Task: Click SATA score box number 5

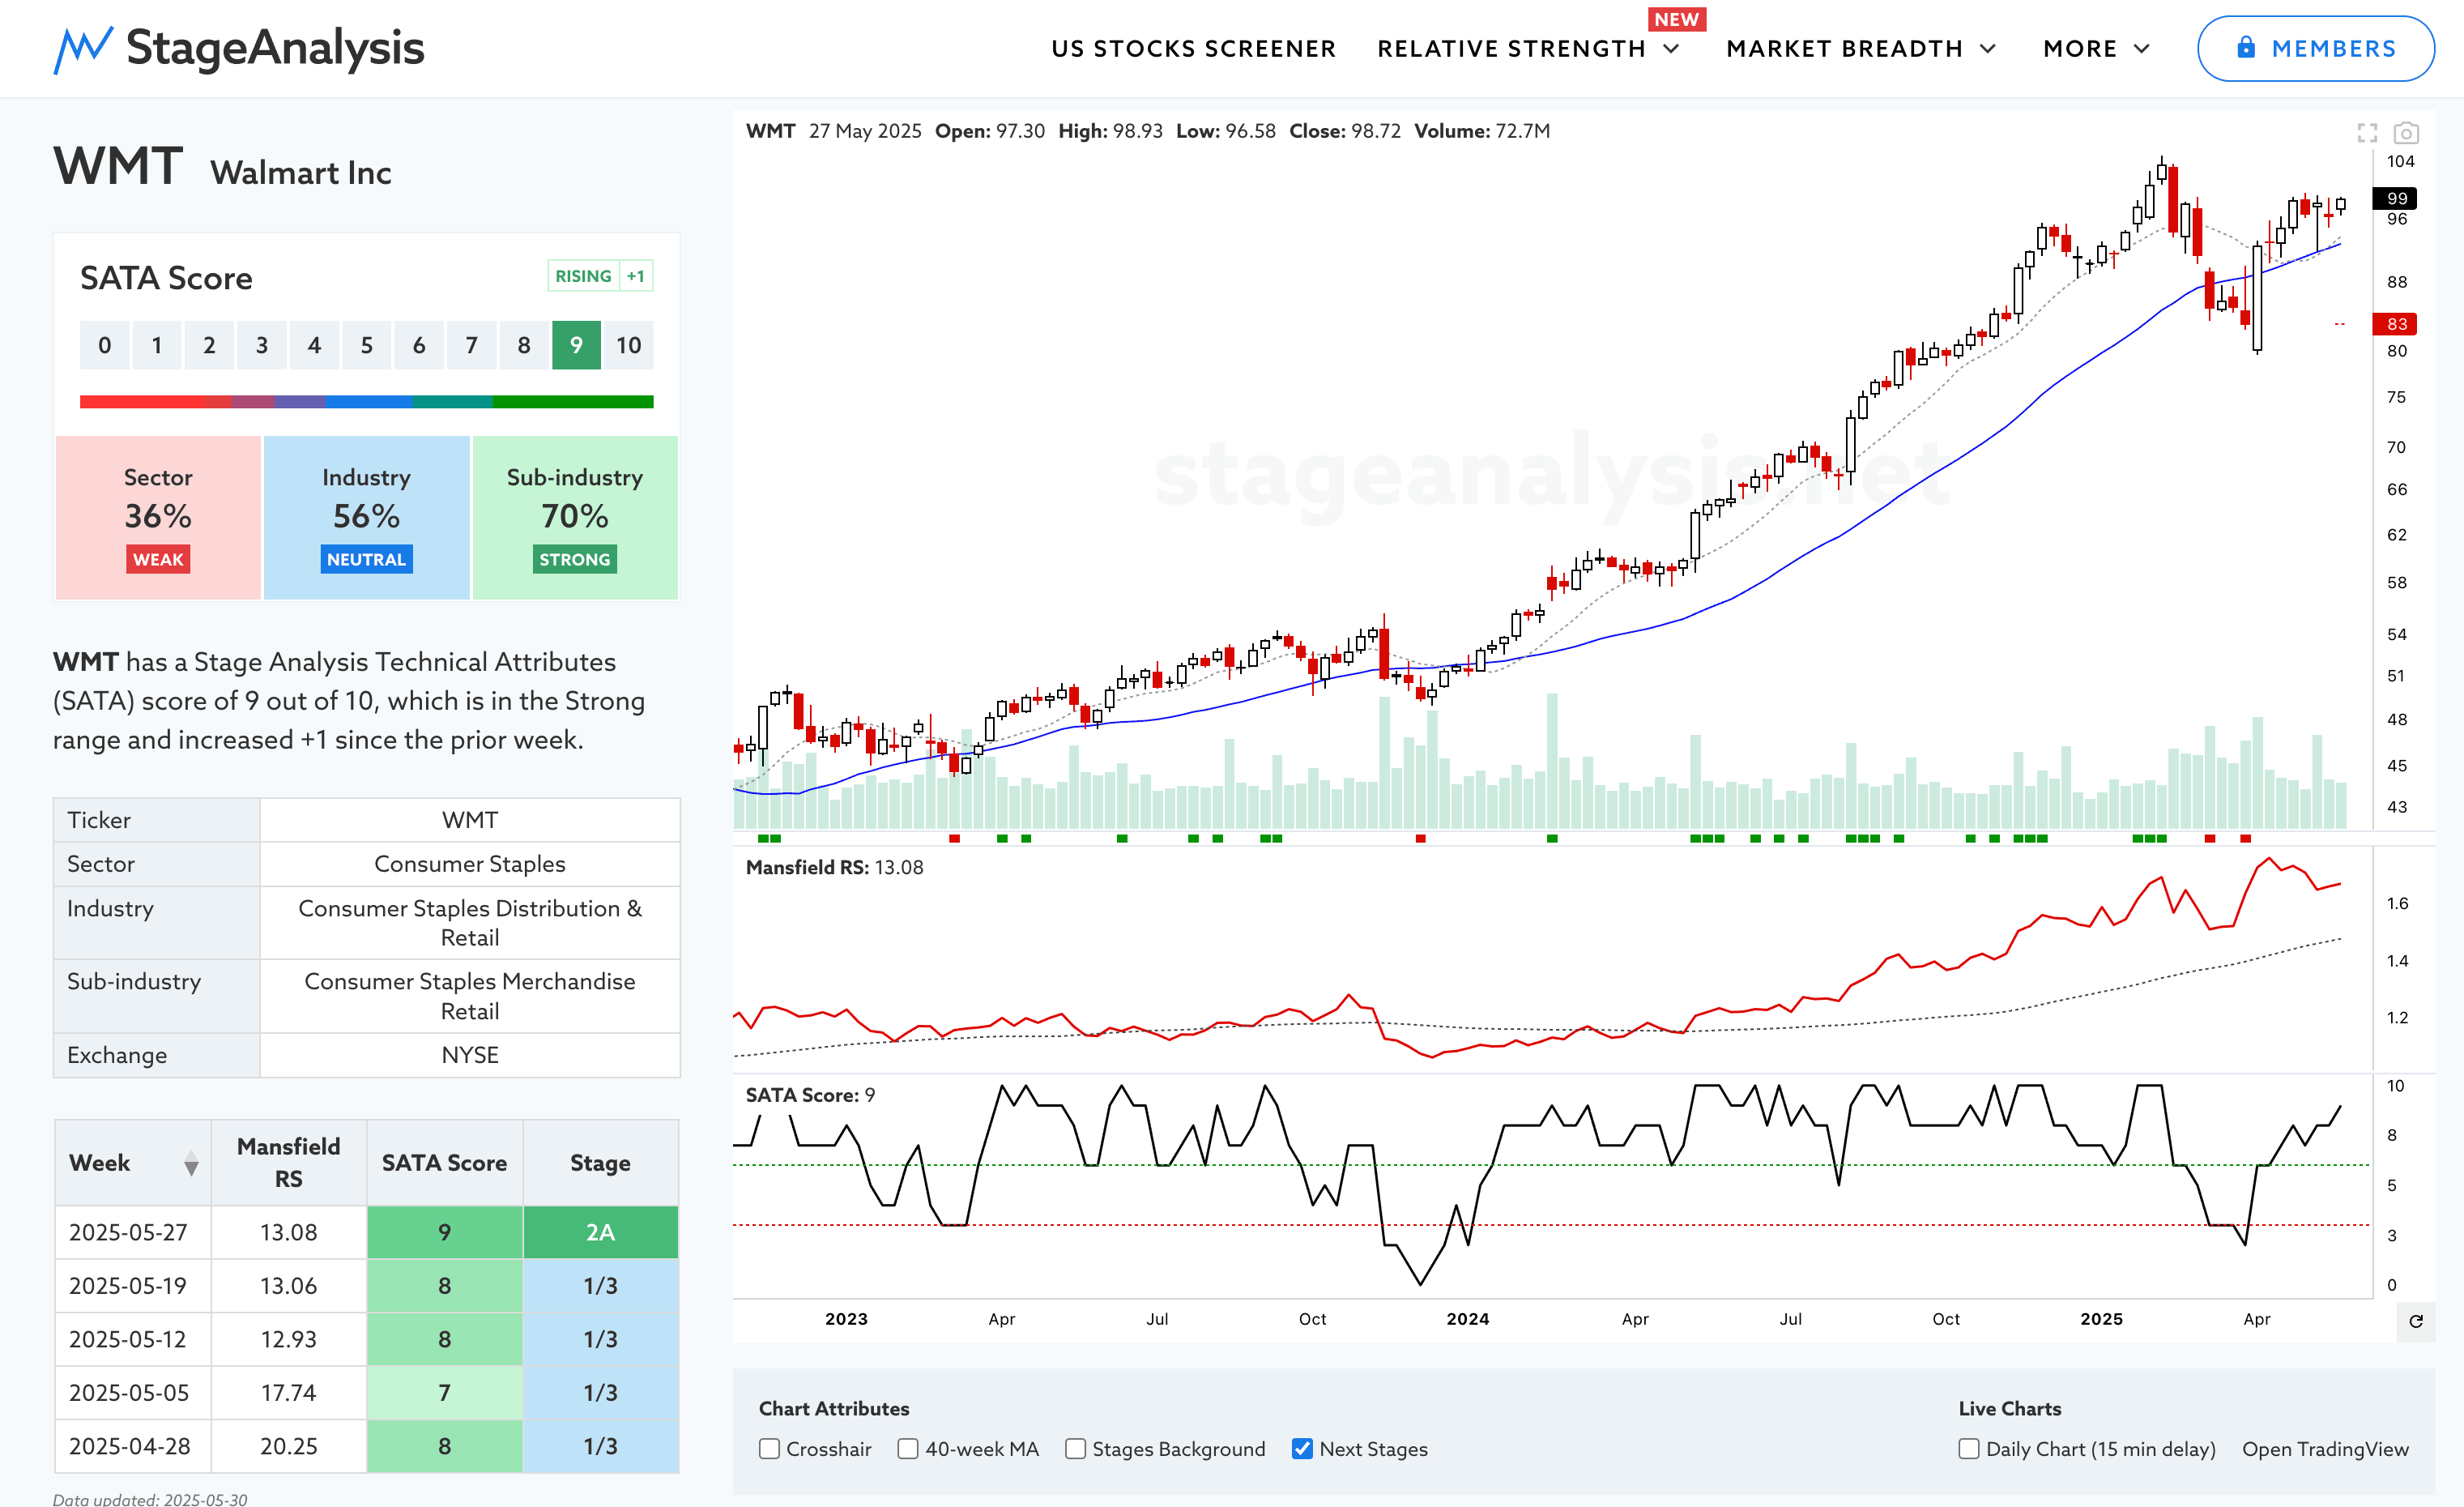Action: pyautogui.click(x=366, y=345)
